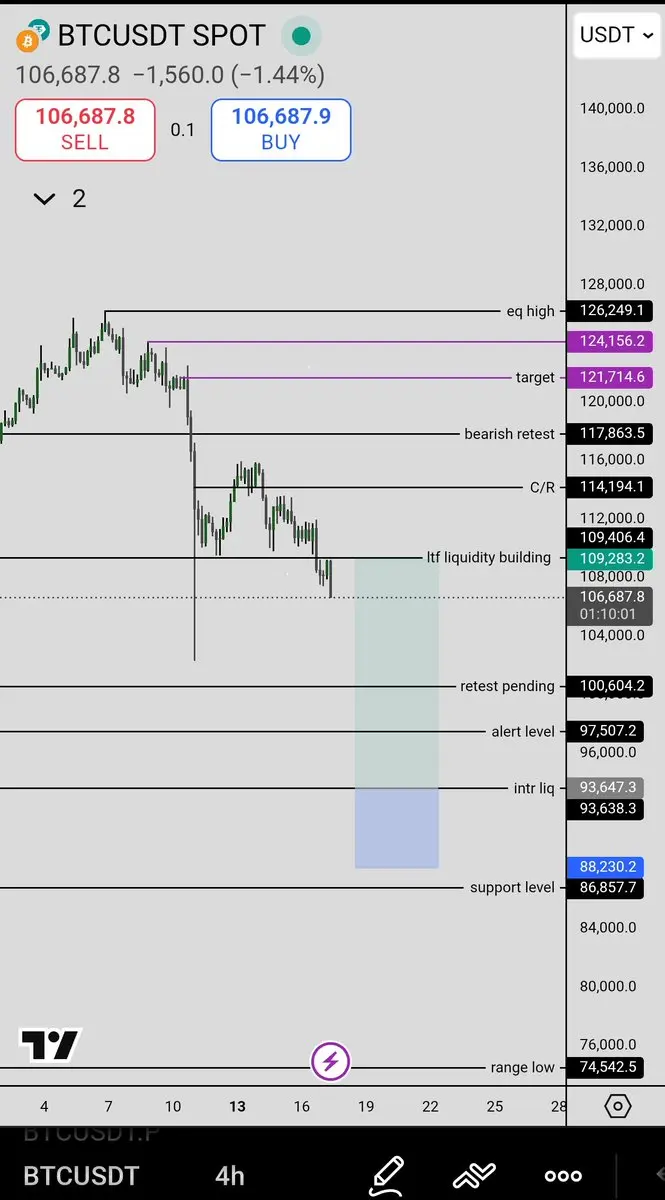Select the green 109,283.2 price label
Viewport: 665px width, 1200px height.
point(611,557)
